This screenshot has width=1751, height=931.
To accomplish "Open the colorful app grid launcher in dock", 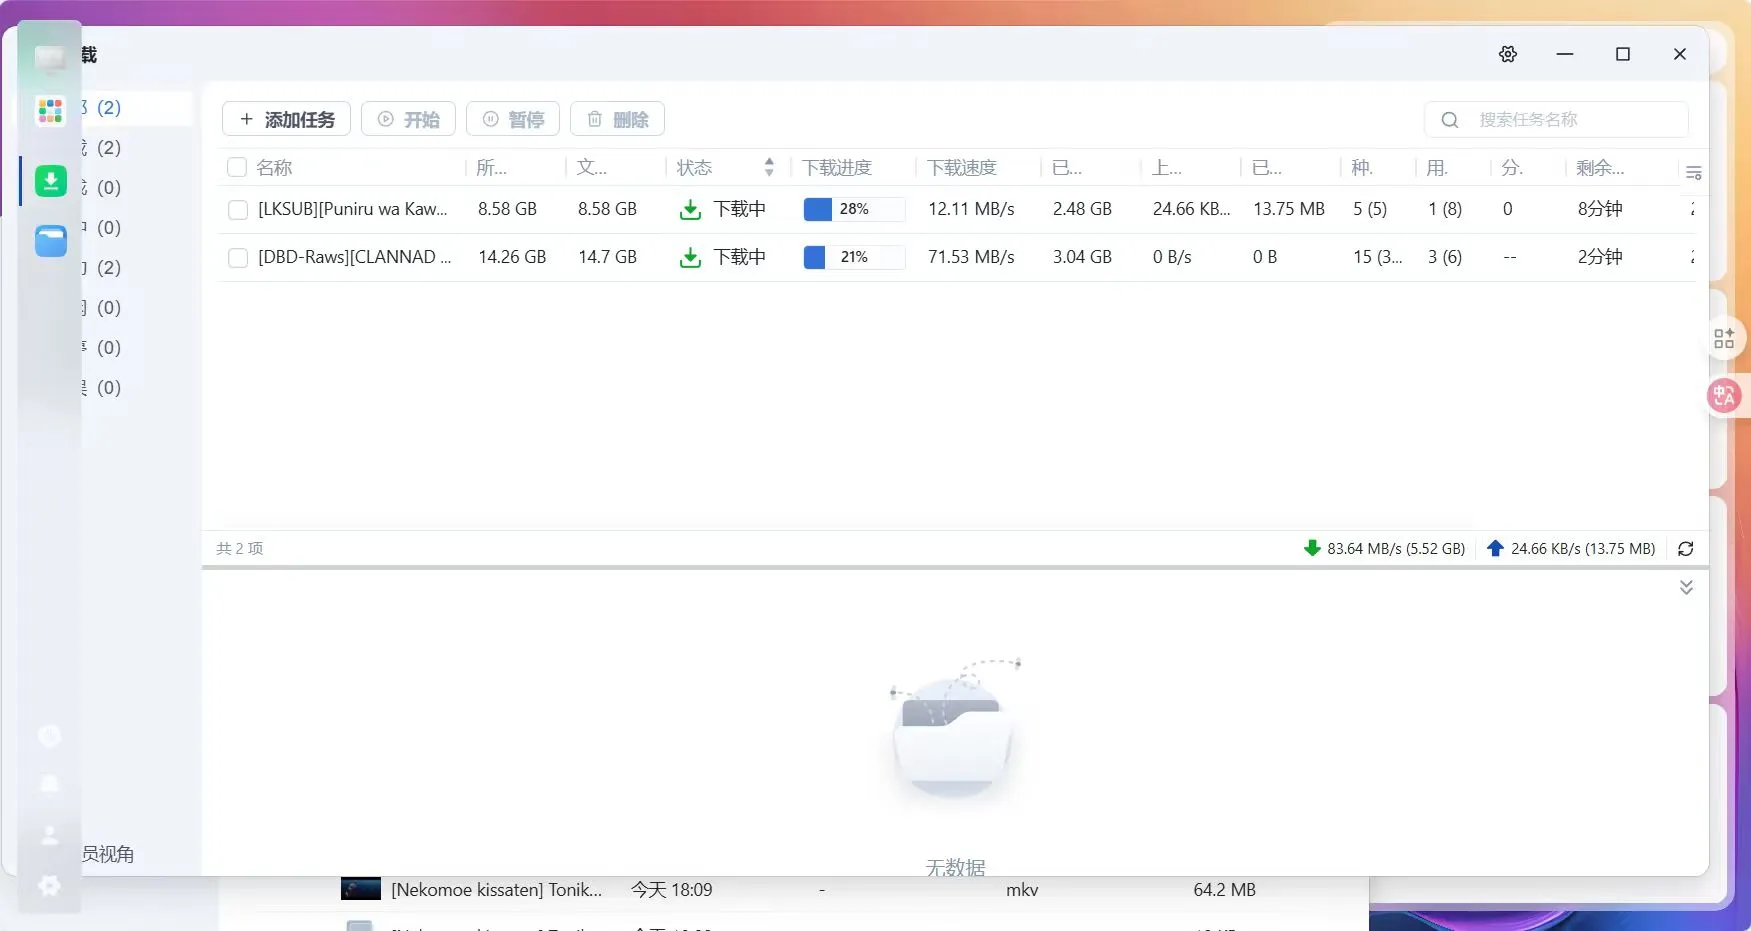I will (x=50, y=110).
